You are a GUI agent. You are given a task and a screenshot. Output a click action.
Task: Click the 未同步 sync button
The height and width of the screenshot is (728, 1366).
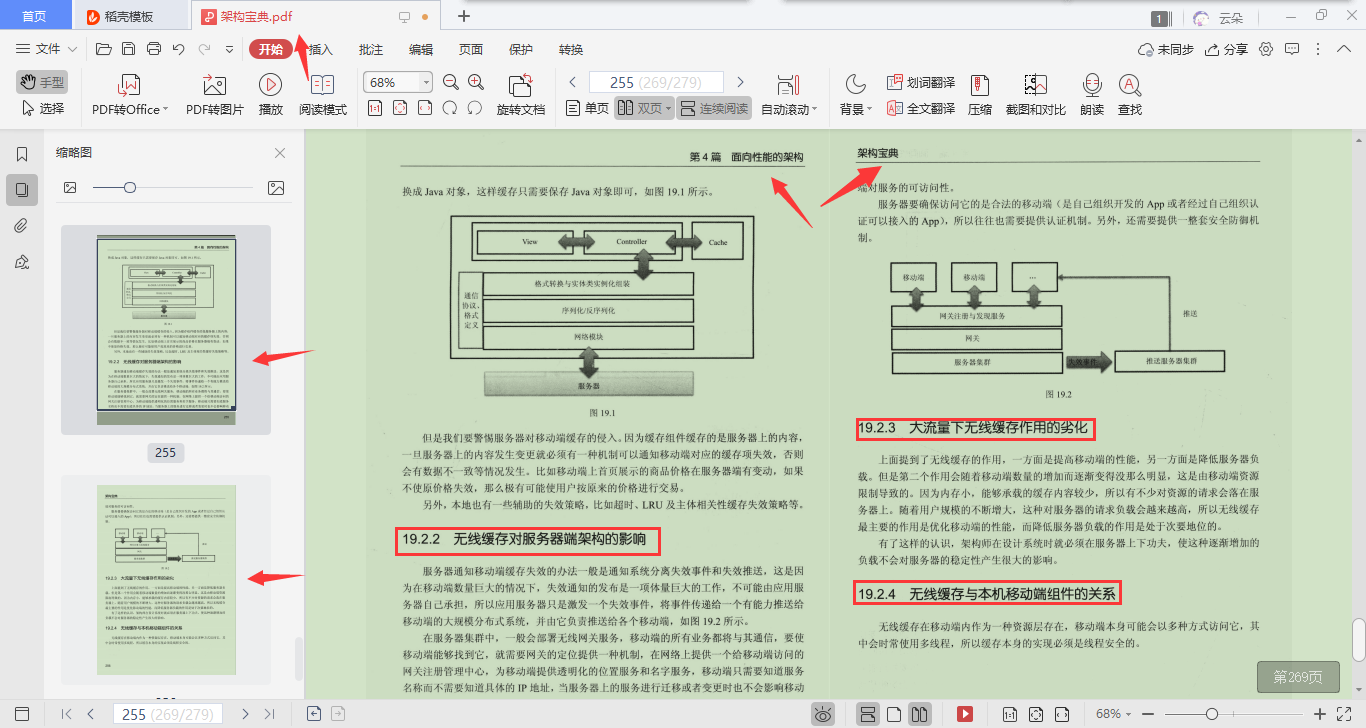[1166, 49]
